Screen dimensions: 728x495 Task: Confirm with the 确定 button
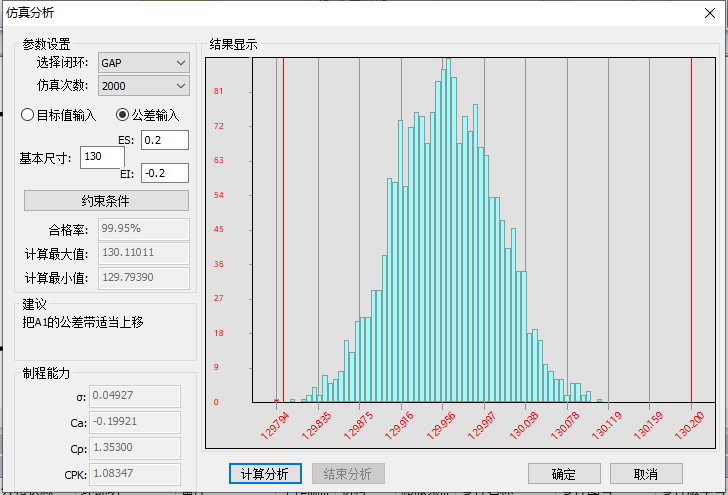(564, 473)
